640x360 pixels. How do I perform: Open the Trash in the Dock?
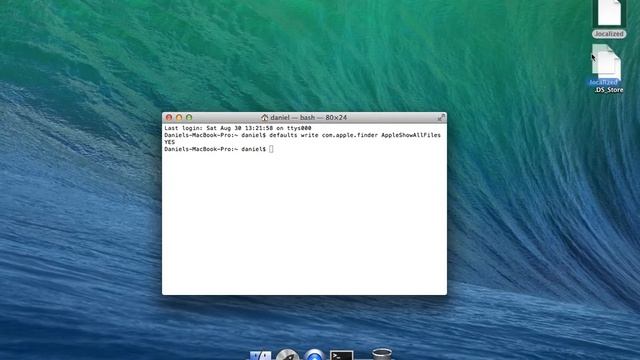tap(382, 354)
